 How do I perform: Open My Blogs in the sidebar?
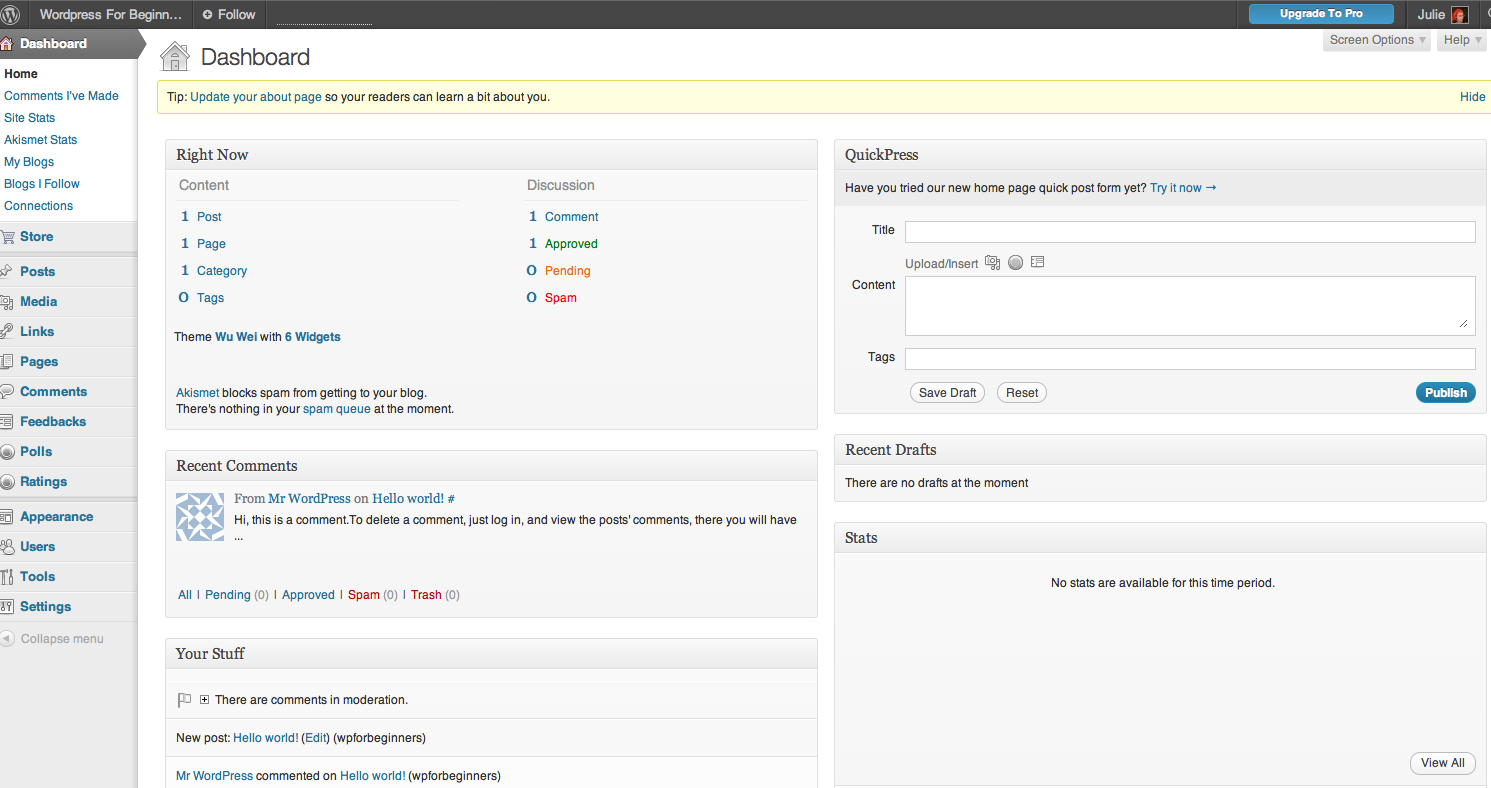[29, 162]
